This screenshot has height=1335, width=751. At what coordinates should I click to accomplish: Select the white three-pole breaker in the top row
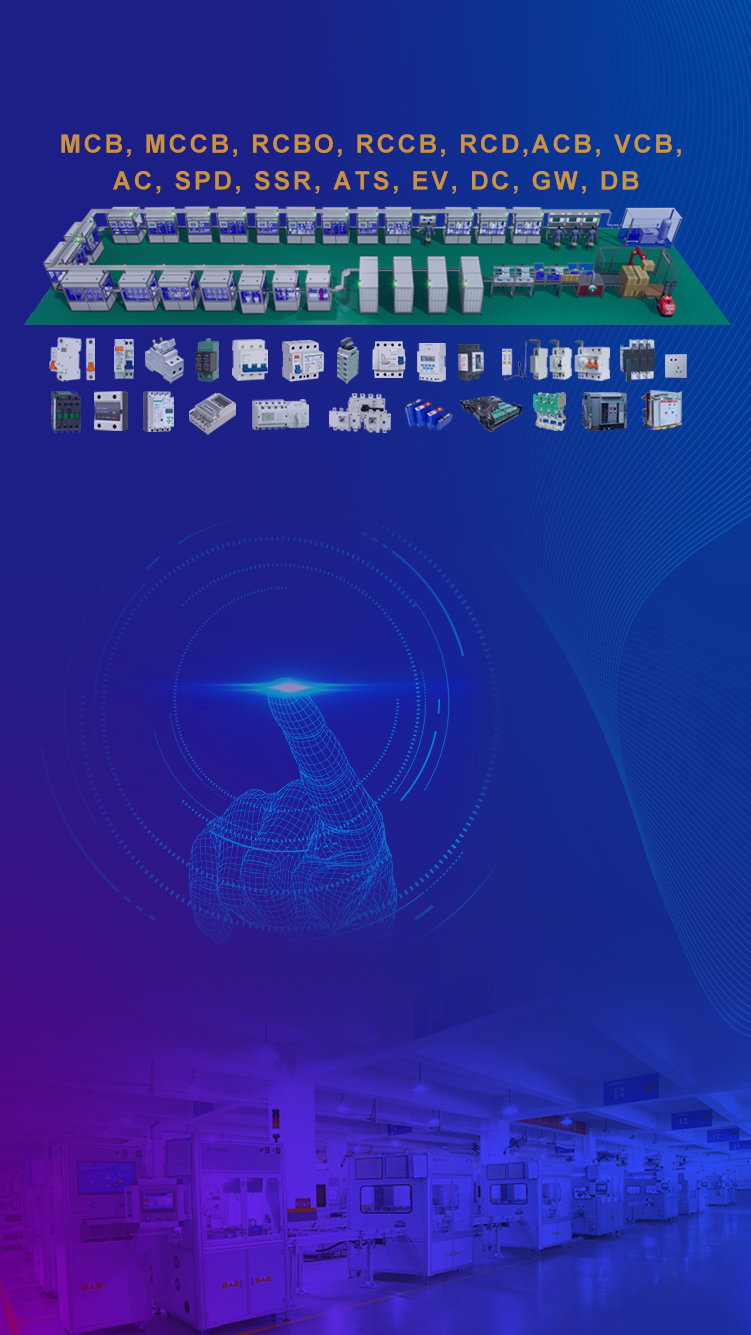coord(249,360)
